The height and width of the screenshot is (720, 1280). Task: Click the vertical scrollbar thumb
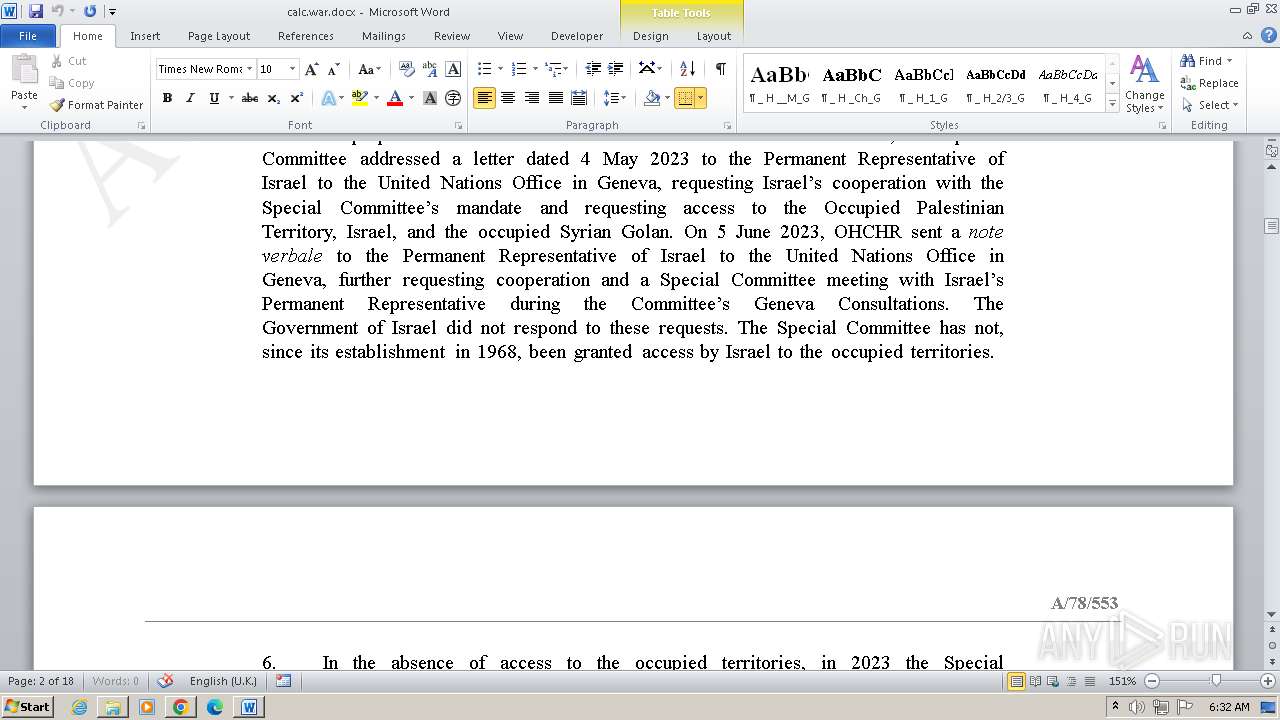1272,227
